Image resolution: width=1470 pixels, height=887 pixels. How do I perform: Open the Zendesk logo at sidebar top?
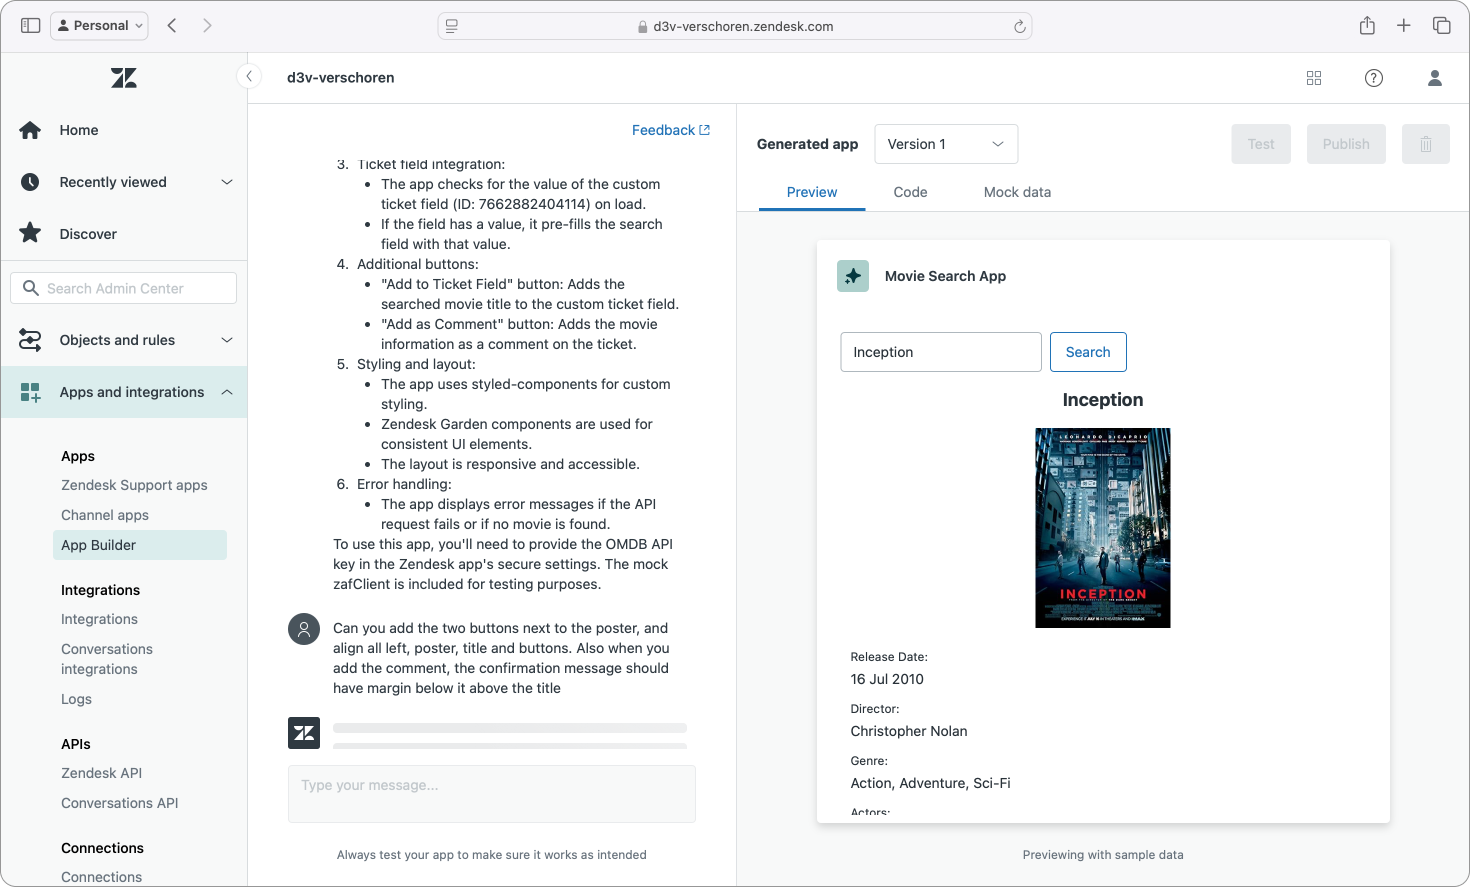click(124, 78)
